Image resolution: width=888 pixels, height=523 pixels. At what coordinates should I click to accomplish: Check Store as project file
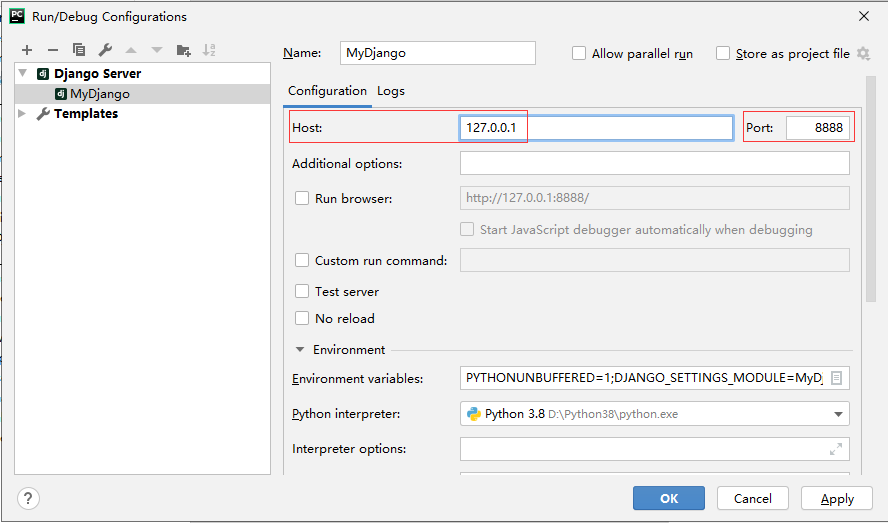point(723,53)
